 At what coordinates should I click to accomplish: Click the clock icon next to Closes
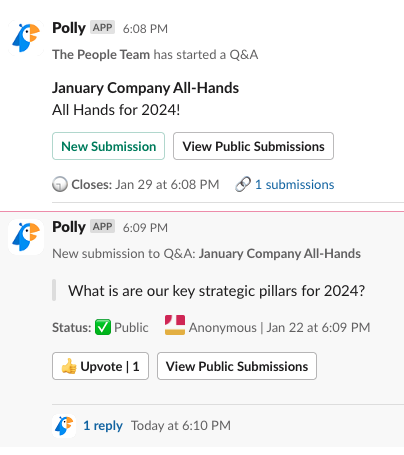tap(60, 184)
